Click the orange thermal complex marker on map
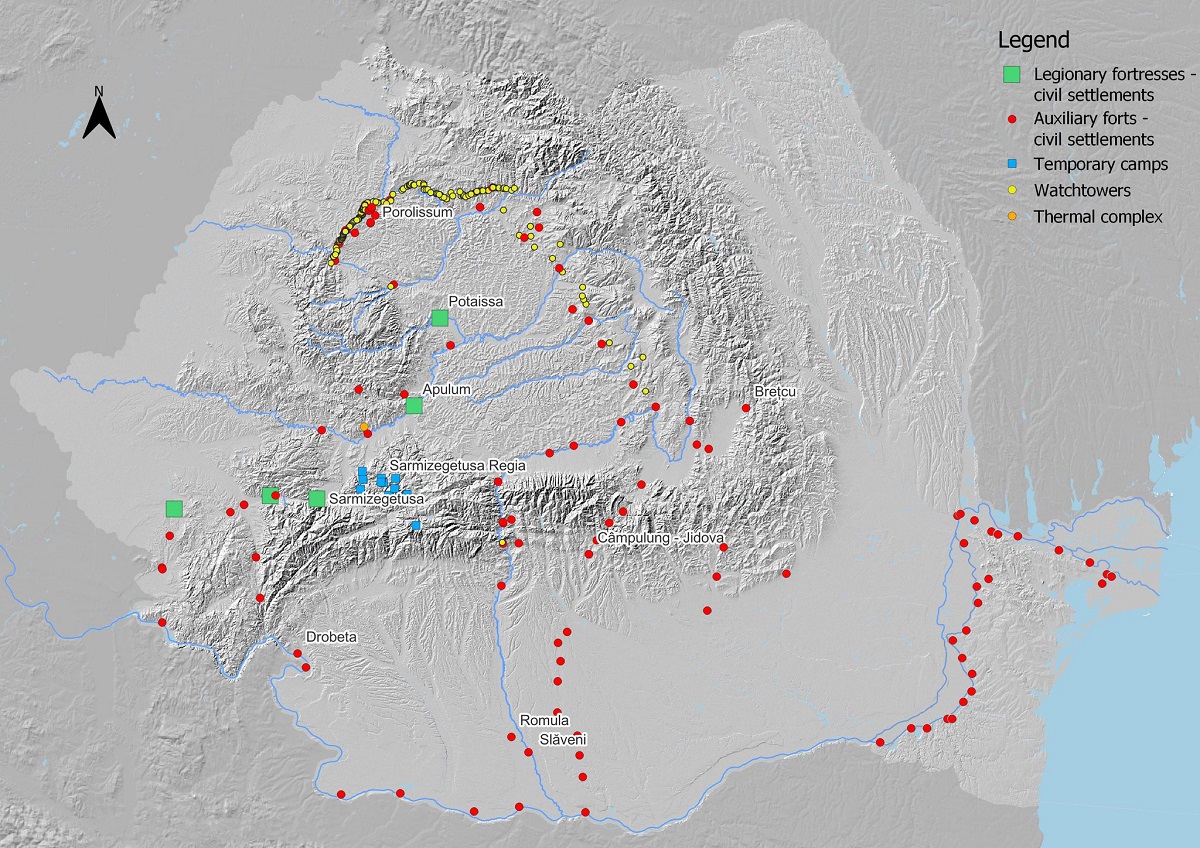Image resolution: width=1200 pixels, height=848 pixels. pyautogui.click(x=364, y=428)
